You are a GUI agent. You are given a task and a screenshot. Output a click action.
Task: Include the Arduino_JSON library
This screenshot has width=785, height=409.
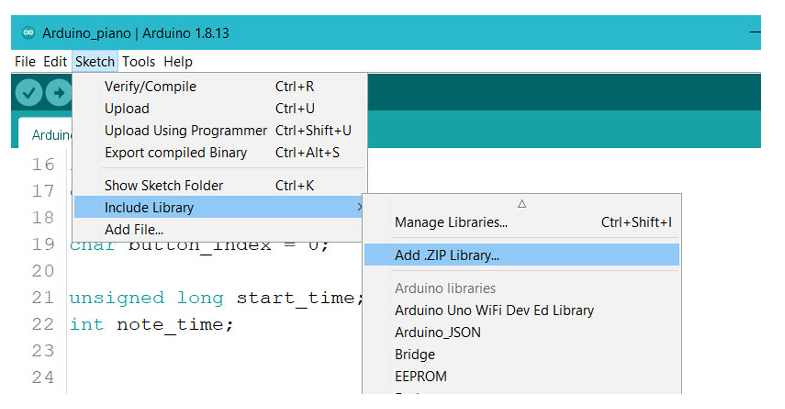click(x=437, y=333)
